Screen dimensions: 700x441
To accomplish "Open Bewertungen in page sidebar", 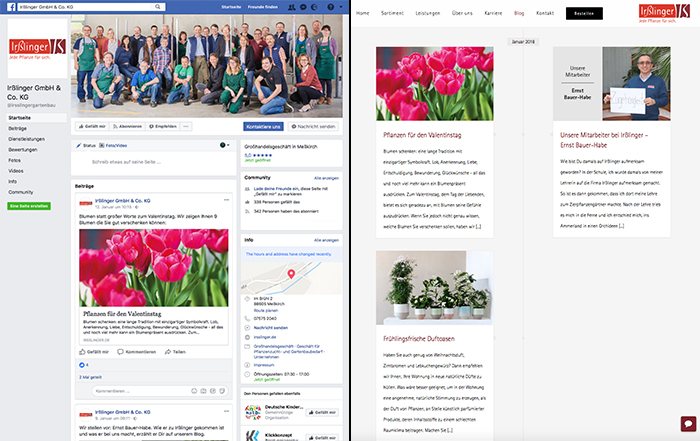I will point(23,150).
